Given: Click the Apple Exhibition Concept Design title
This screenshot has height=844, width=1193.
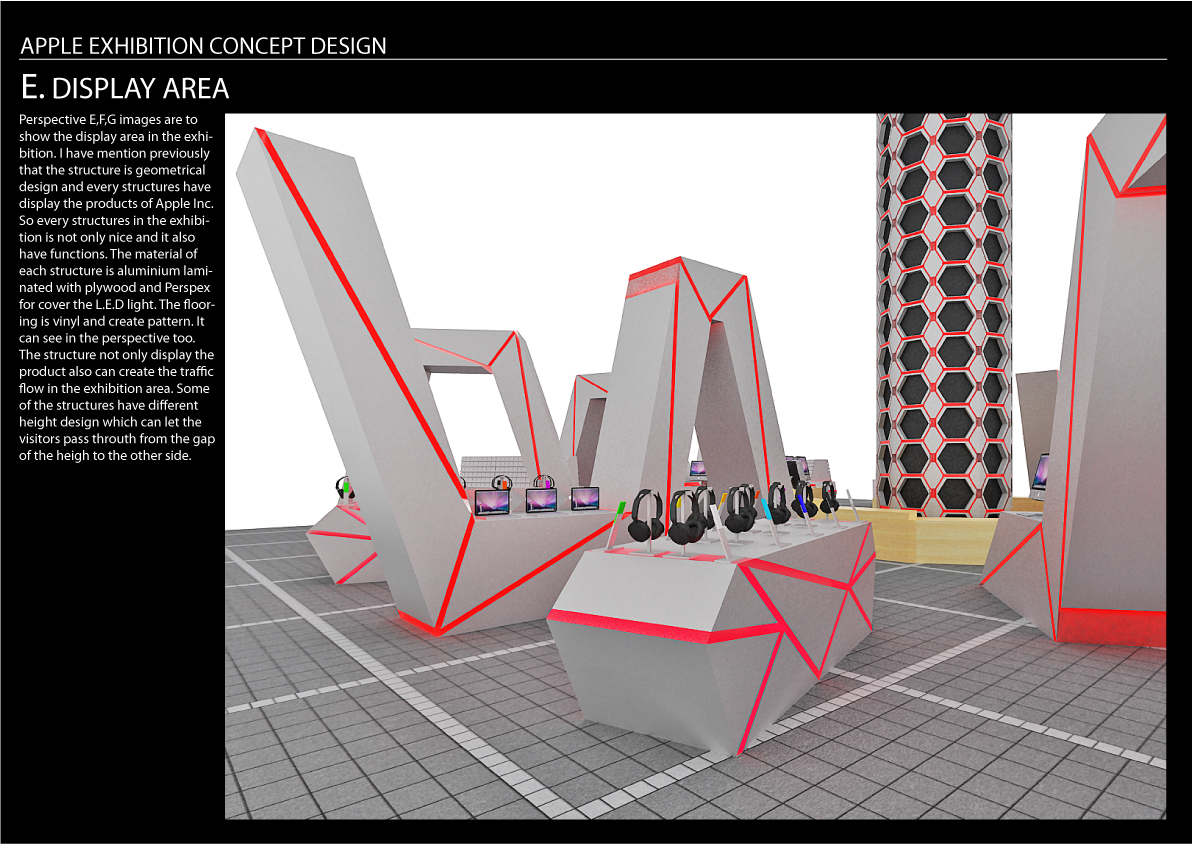Looking at the screenshot, I should (203, 45).
